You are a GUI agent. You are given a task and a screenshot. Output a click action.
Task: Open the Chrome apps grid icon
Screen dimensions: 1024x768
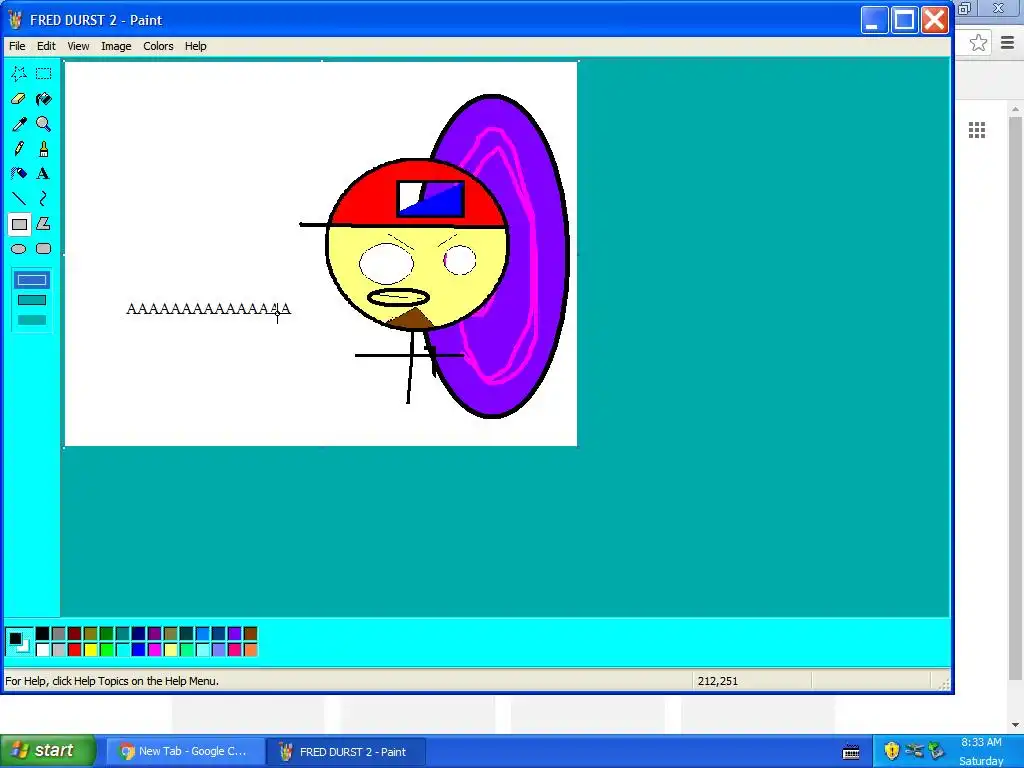coord(977,130)
